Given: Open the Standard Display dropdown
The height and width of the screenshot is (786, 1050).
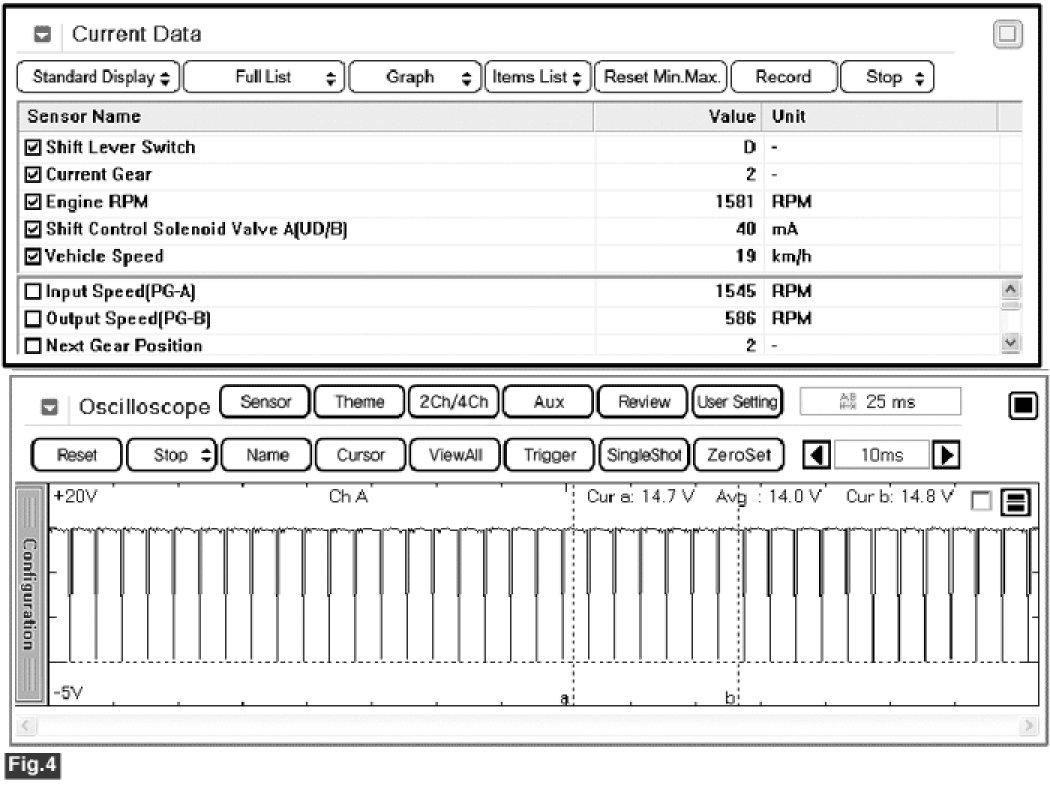Looking at the screenshot, I should pyautogui.click(x=100, y=77).
